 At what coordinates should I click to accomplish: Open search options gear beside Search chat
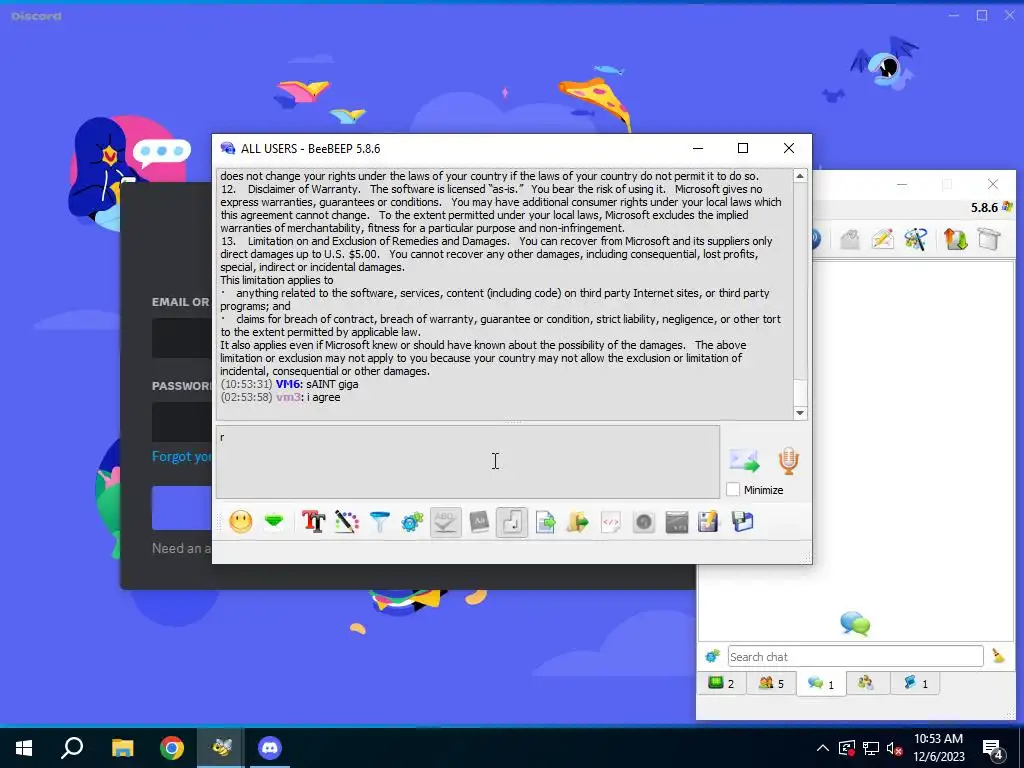[712, 656]
